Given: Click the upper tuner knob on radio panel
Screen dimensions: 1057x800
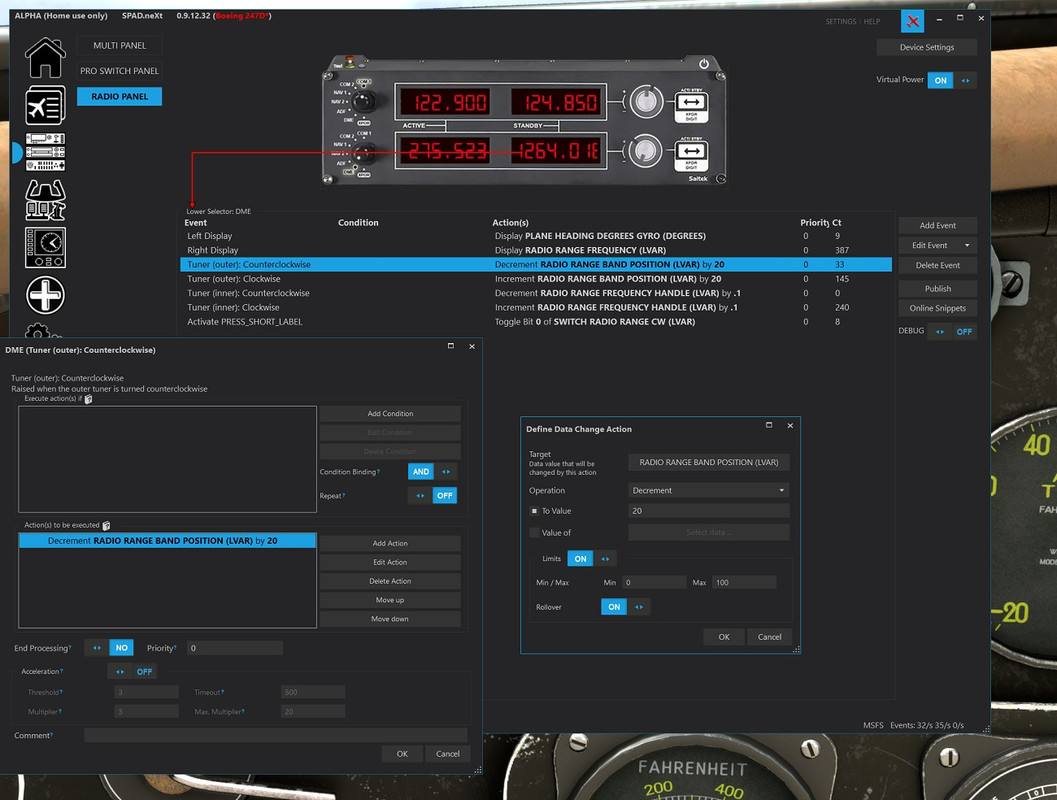Looking at the screenshot, I should (646, 102).
